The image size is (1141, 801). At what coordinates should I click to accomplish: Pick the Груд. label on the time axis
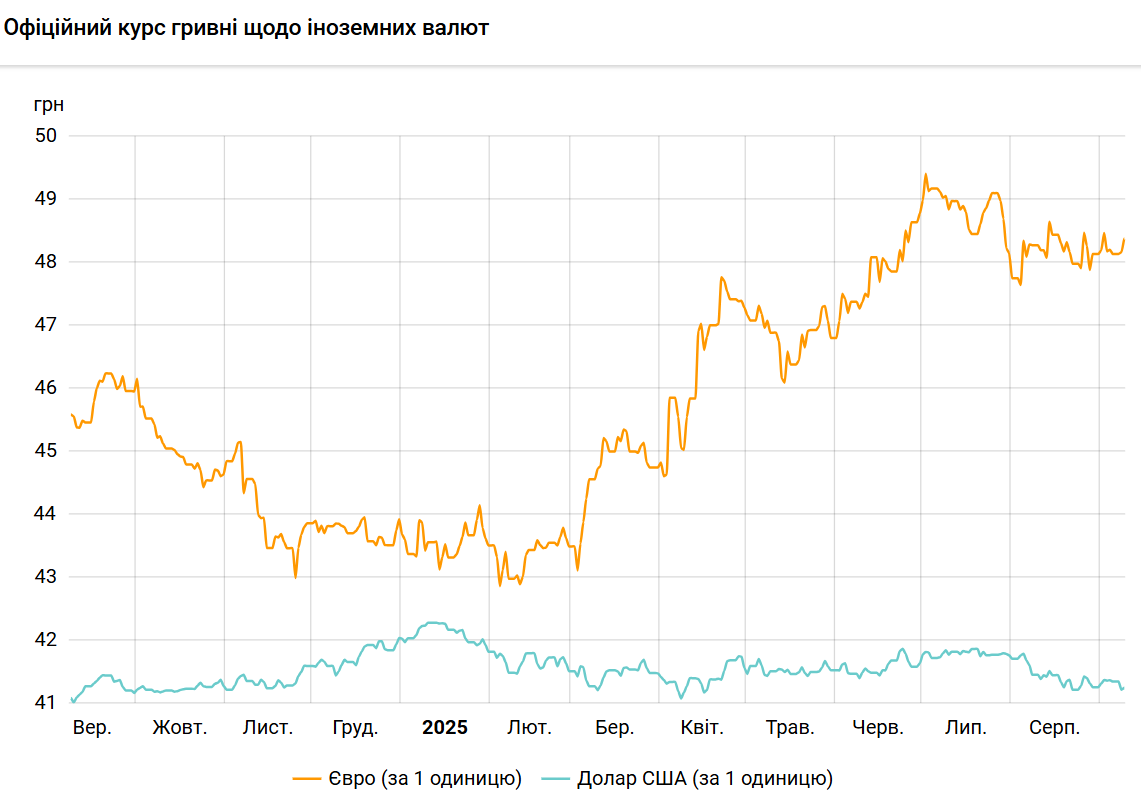pos(355,728)
